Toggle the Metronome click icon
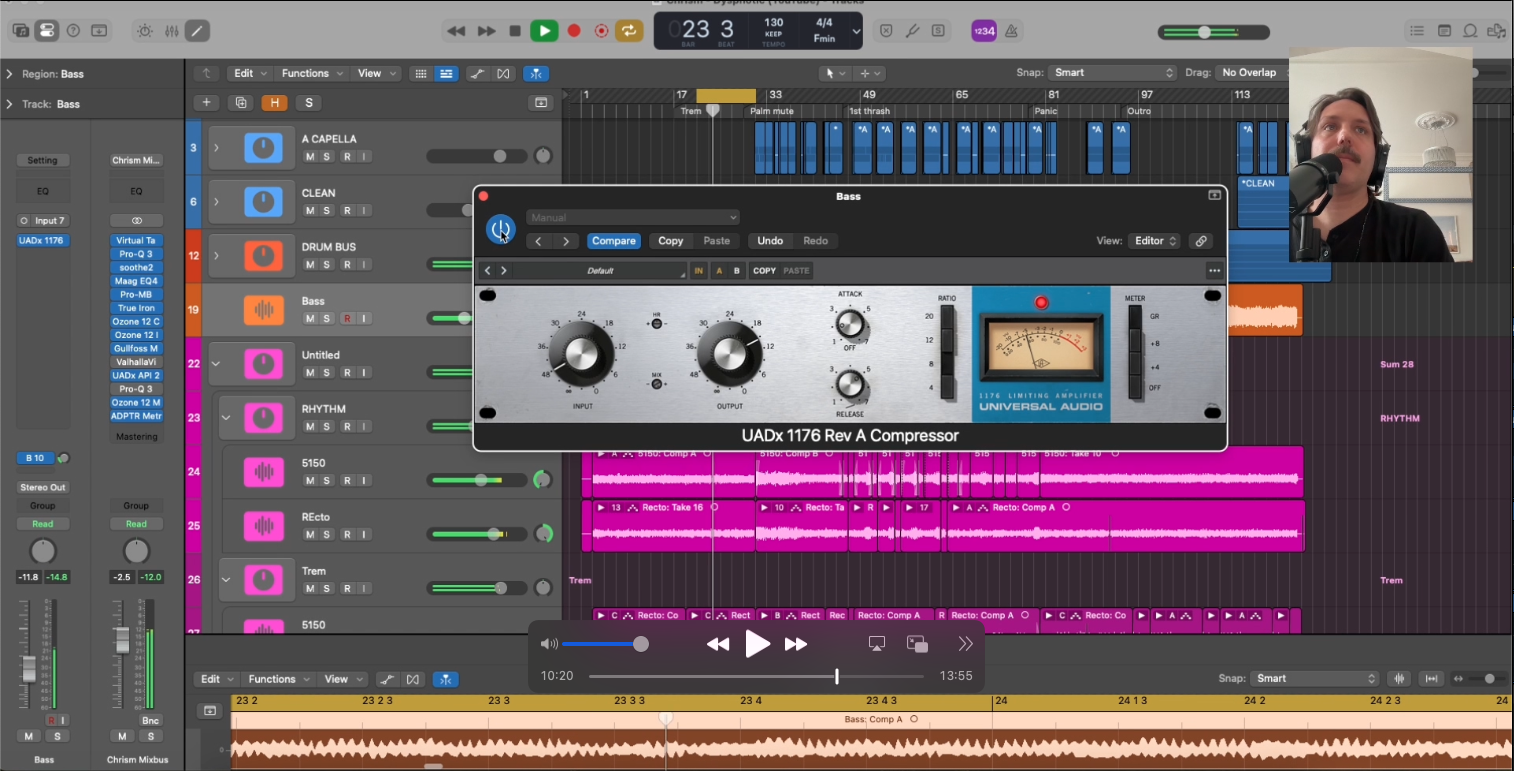This screenshot has width=1514, height=771. coord(1011,31)
